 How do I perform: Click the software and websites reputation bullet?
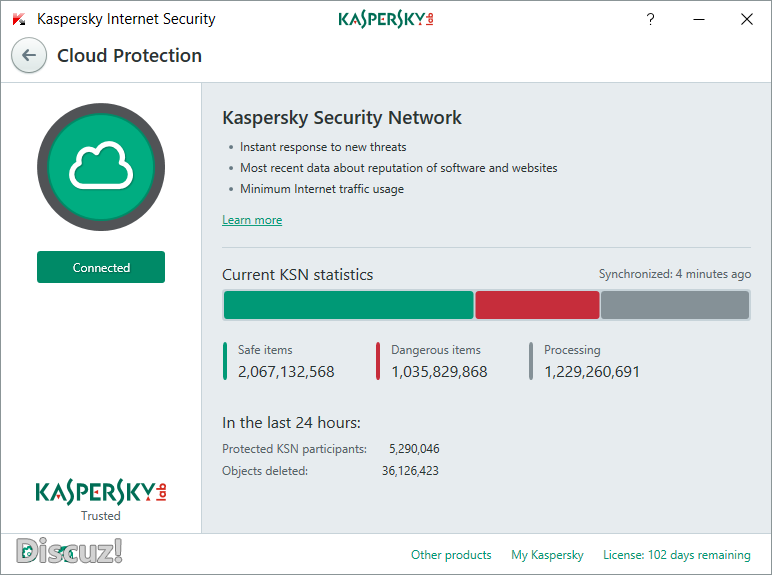399,168
